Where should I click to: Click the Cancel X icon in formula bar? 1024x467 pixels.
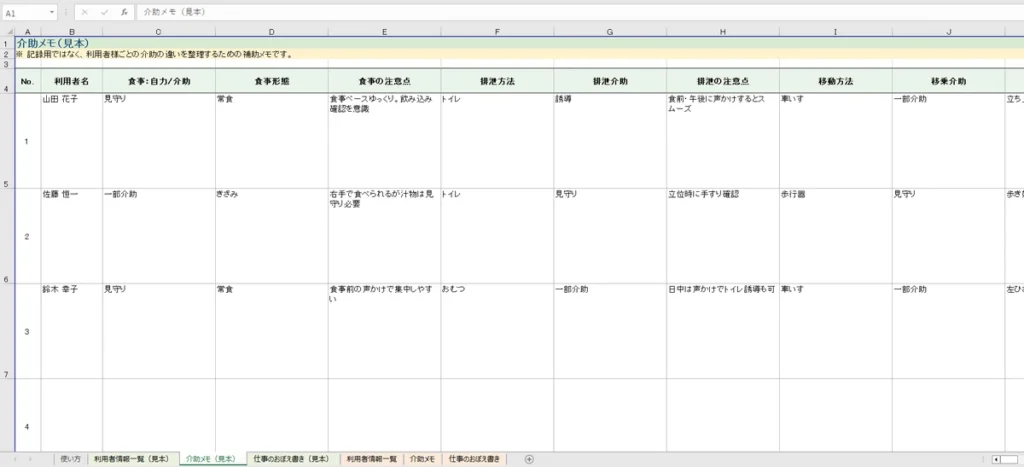[86, 13]
